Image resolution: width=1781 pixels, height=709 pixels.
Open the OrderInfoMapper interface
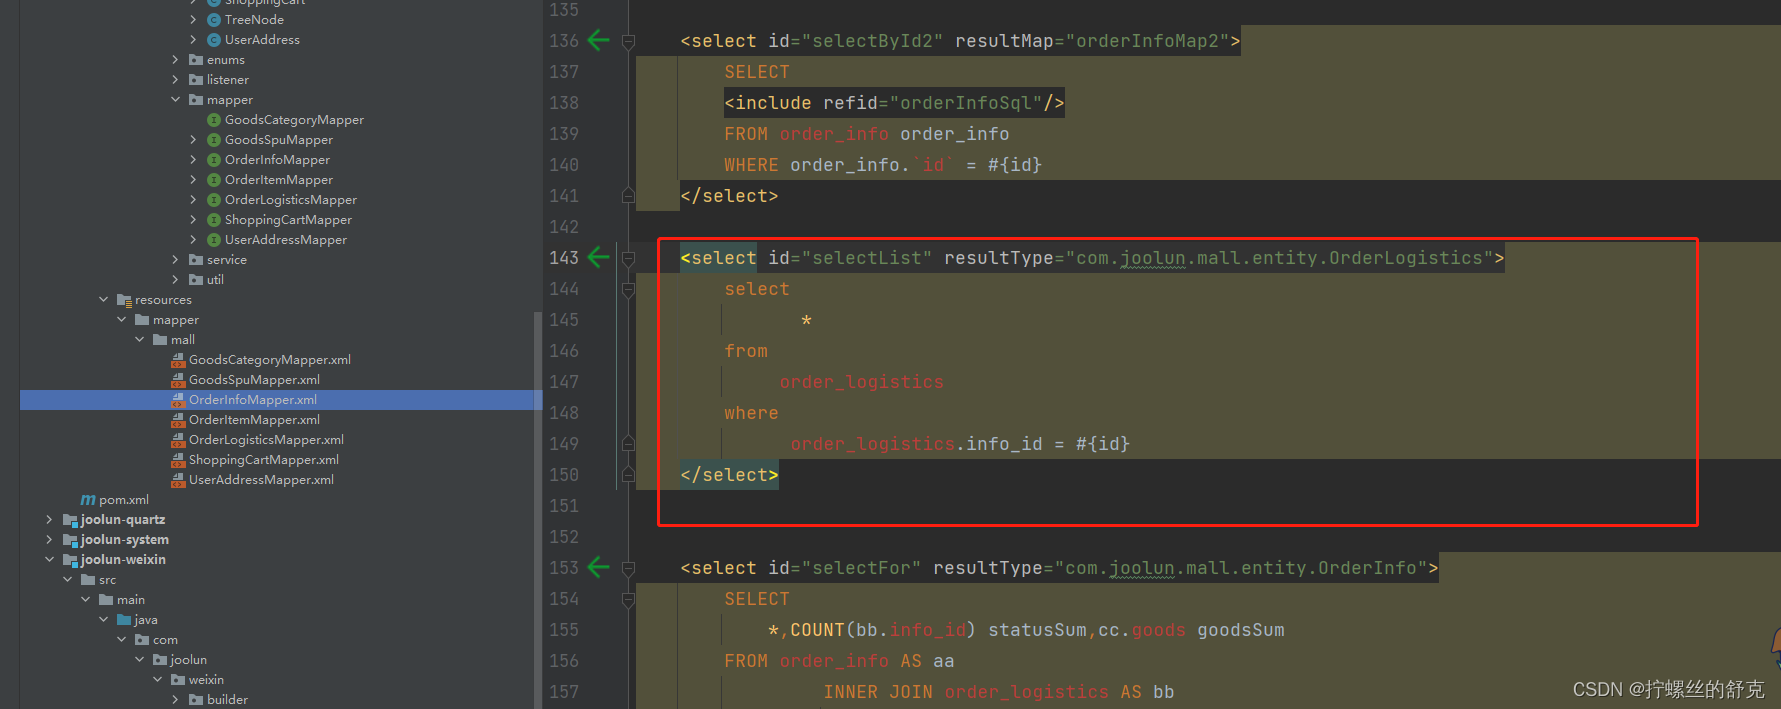tap(277, 159)
